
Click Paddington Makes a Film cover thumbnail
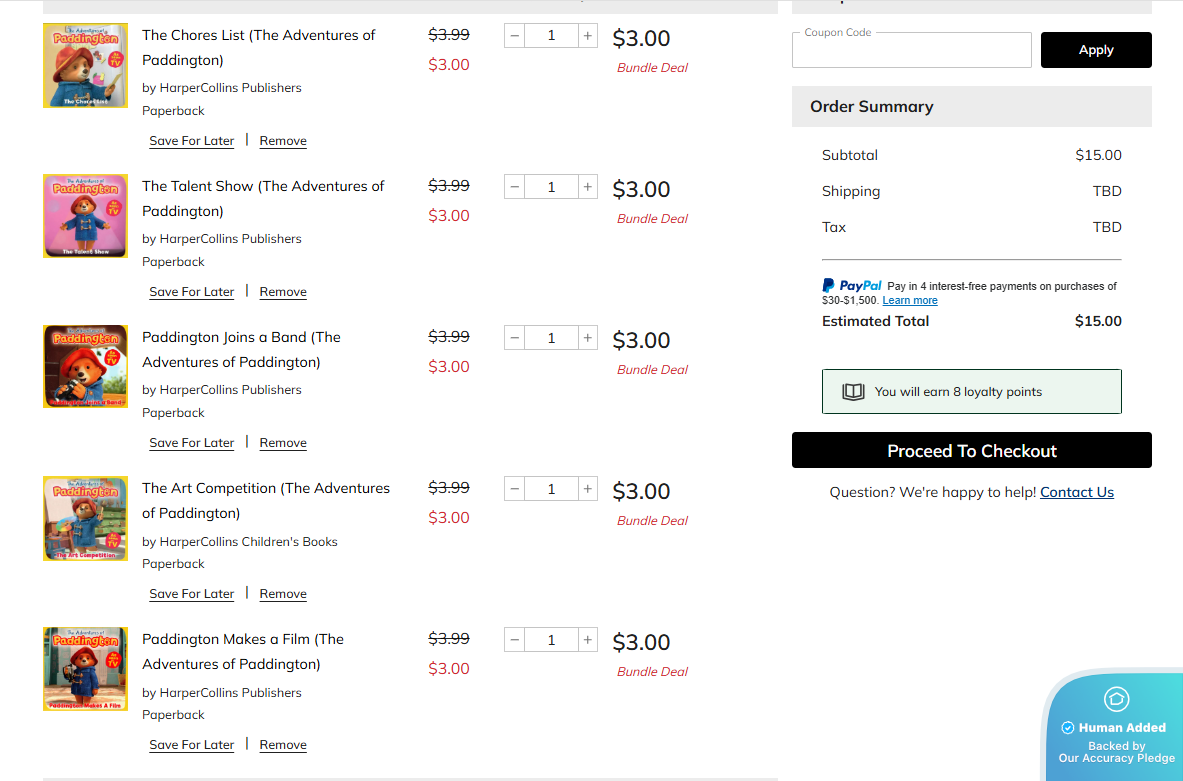[85, 669]
